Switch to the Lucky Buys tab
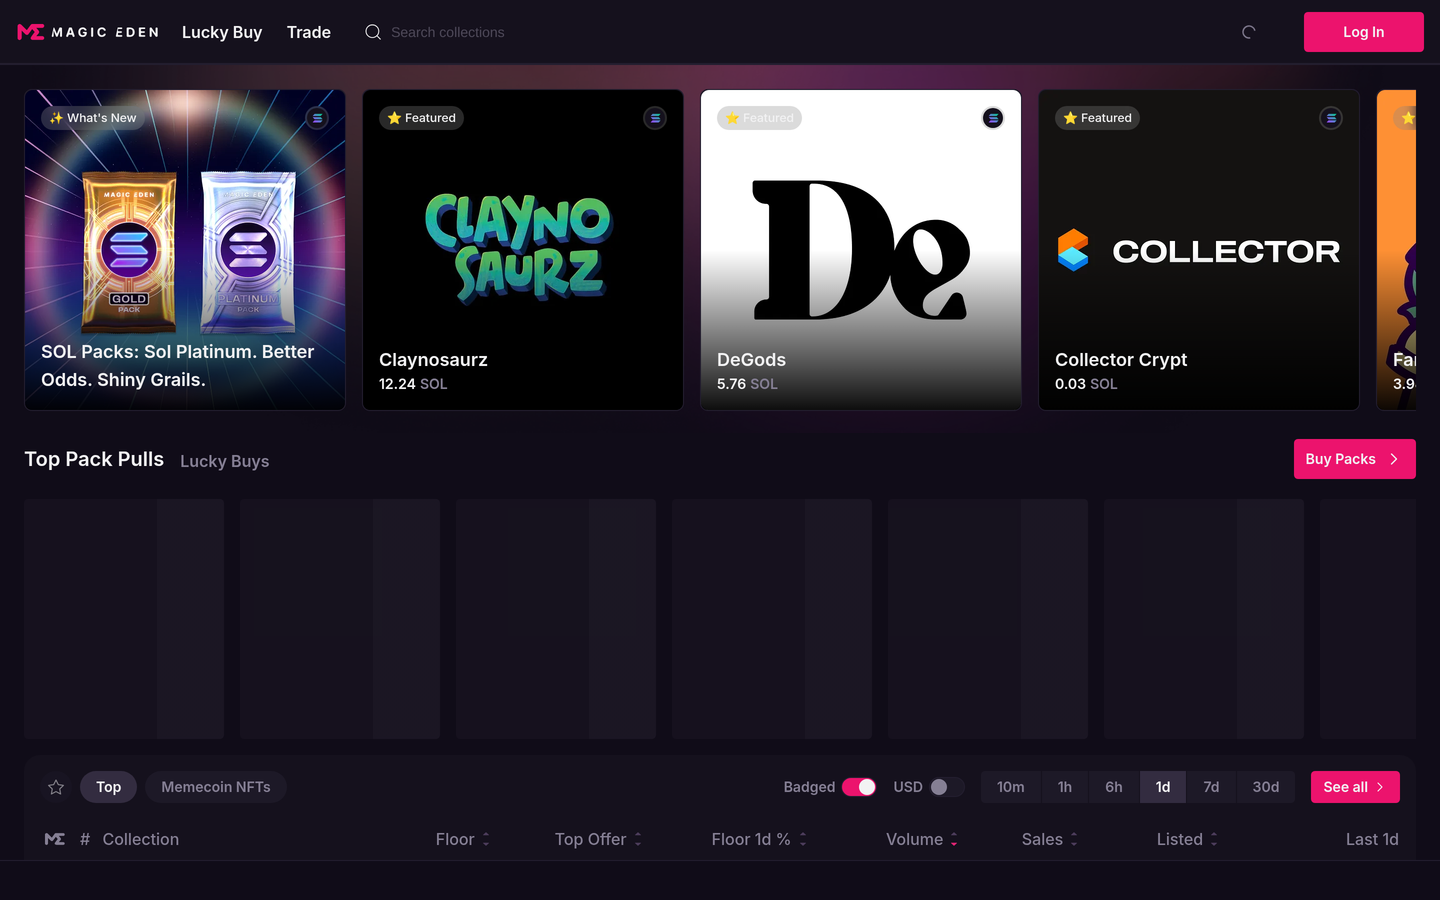The width and height of the screenshot is (1440, 900). point(225,461)
